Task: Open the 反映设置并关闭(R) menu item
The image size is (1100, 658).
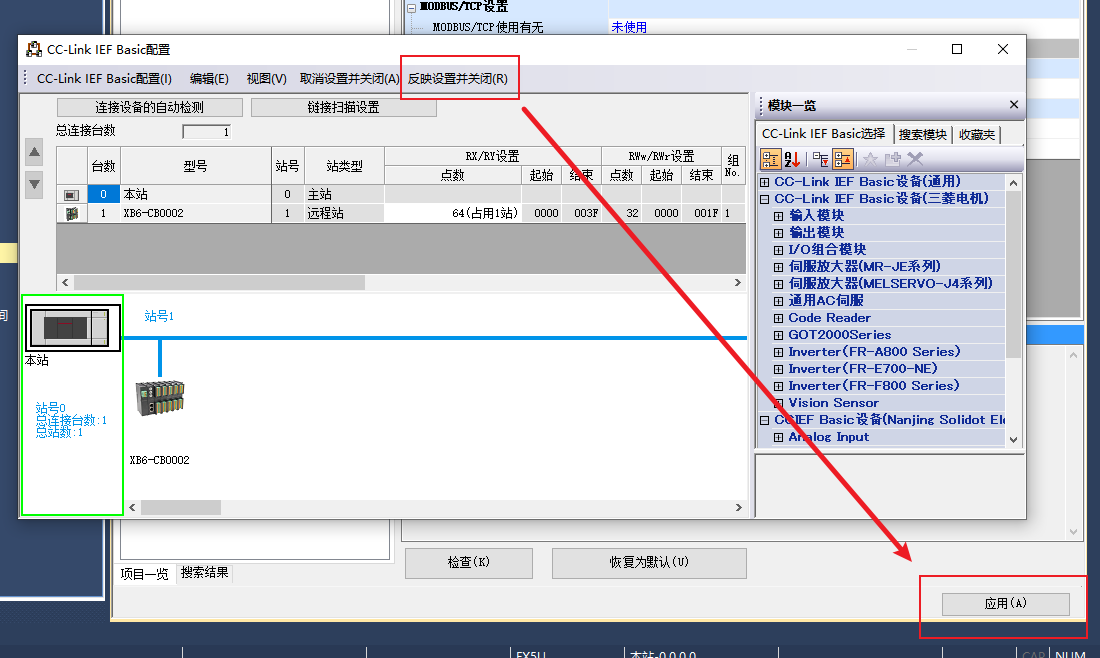Action: coord(457,79)
